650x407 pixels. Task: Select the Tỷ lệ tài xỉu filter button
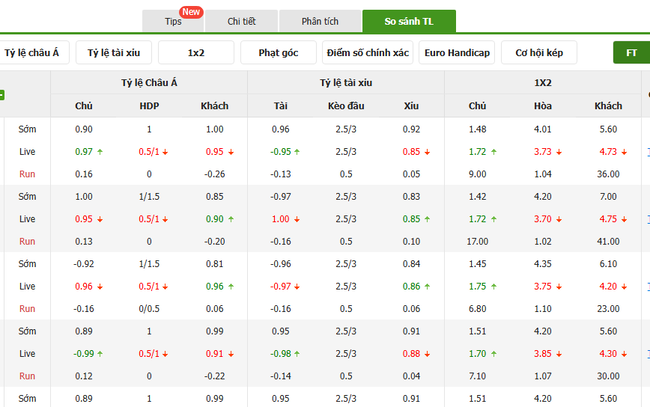pos(114,53)
